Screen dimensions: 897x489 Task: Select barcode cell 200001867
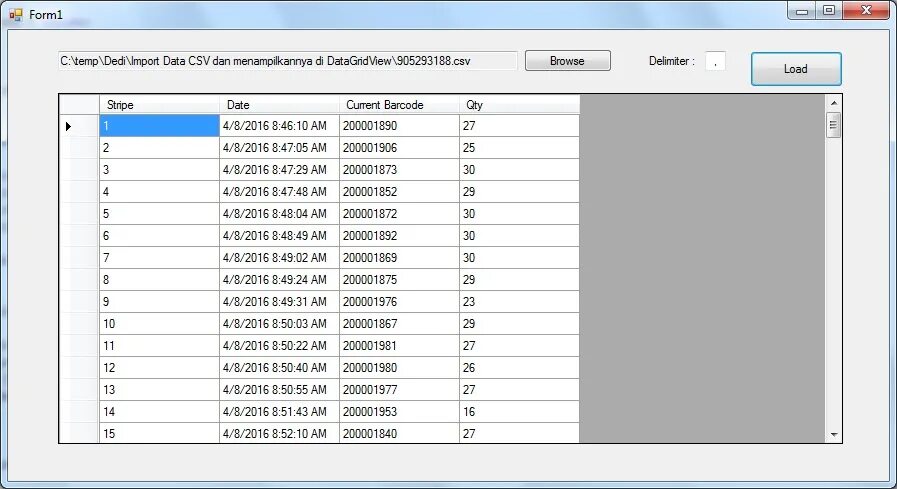pos(399,324)
